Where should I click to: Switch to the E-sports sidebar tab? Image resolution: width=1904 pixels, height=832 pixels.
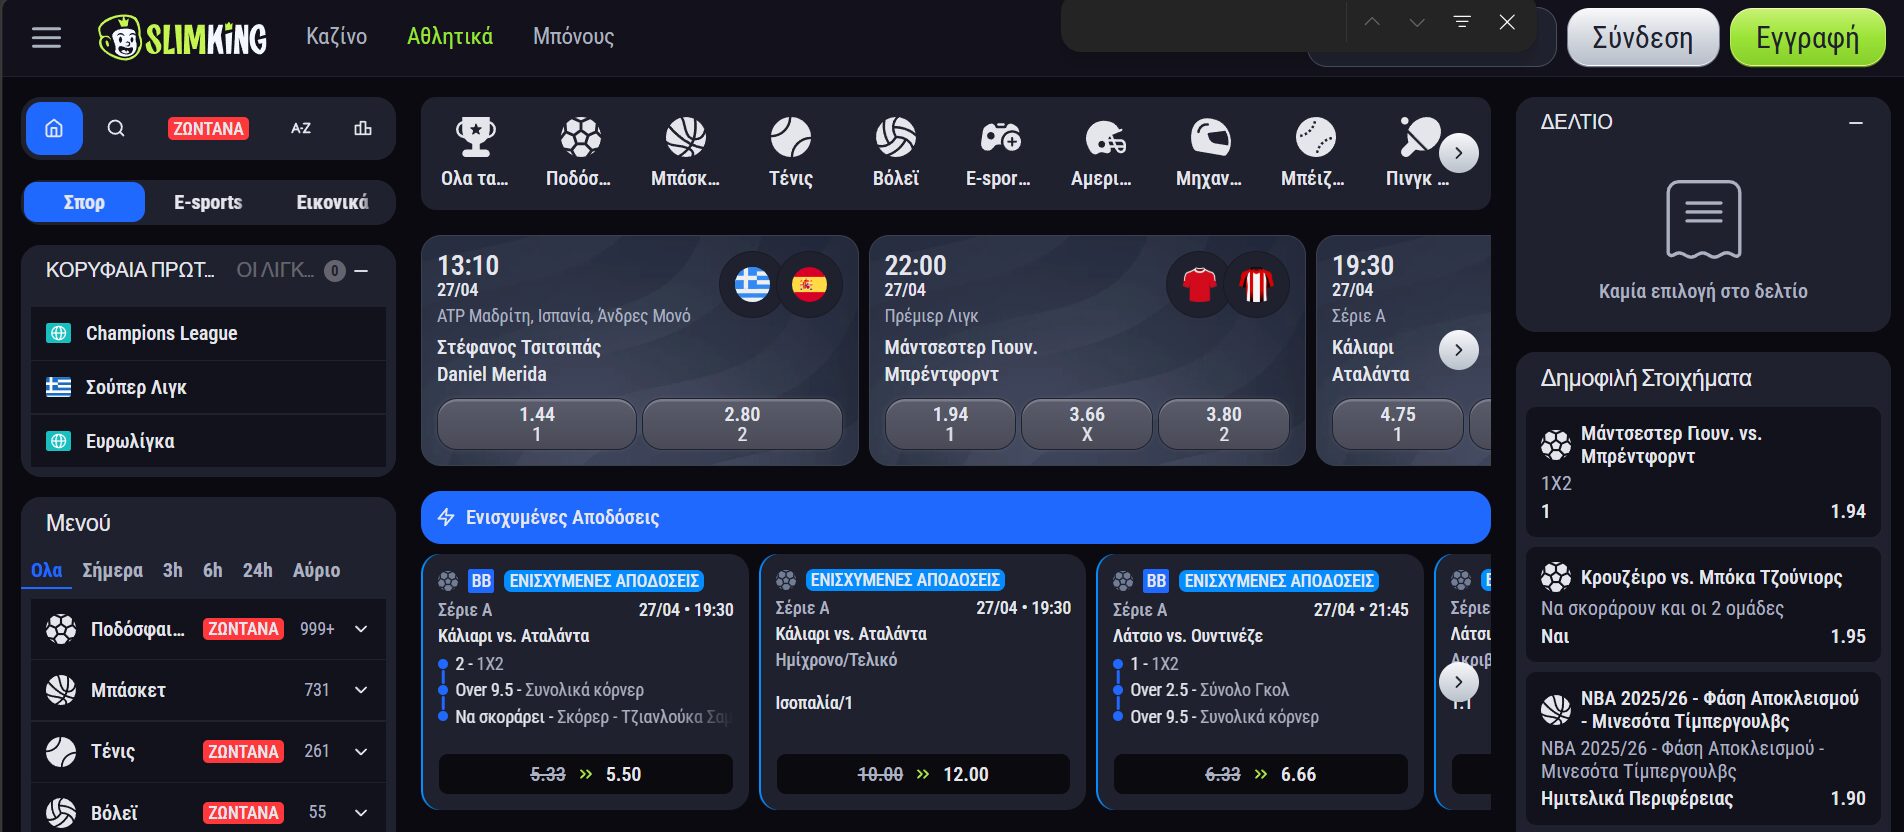click(208, 202)
